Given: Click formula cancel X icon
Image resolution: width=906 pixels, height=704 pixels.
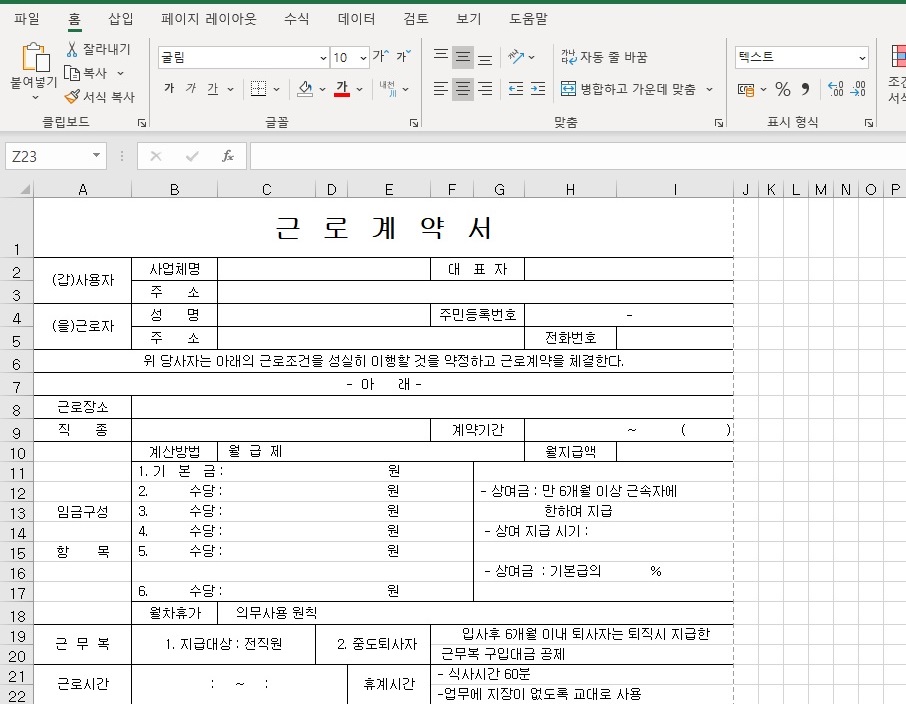Looking at the screenshot, I should coord(155,156).
